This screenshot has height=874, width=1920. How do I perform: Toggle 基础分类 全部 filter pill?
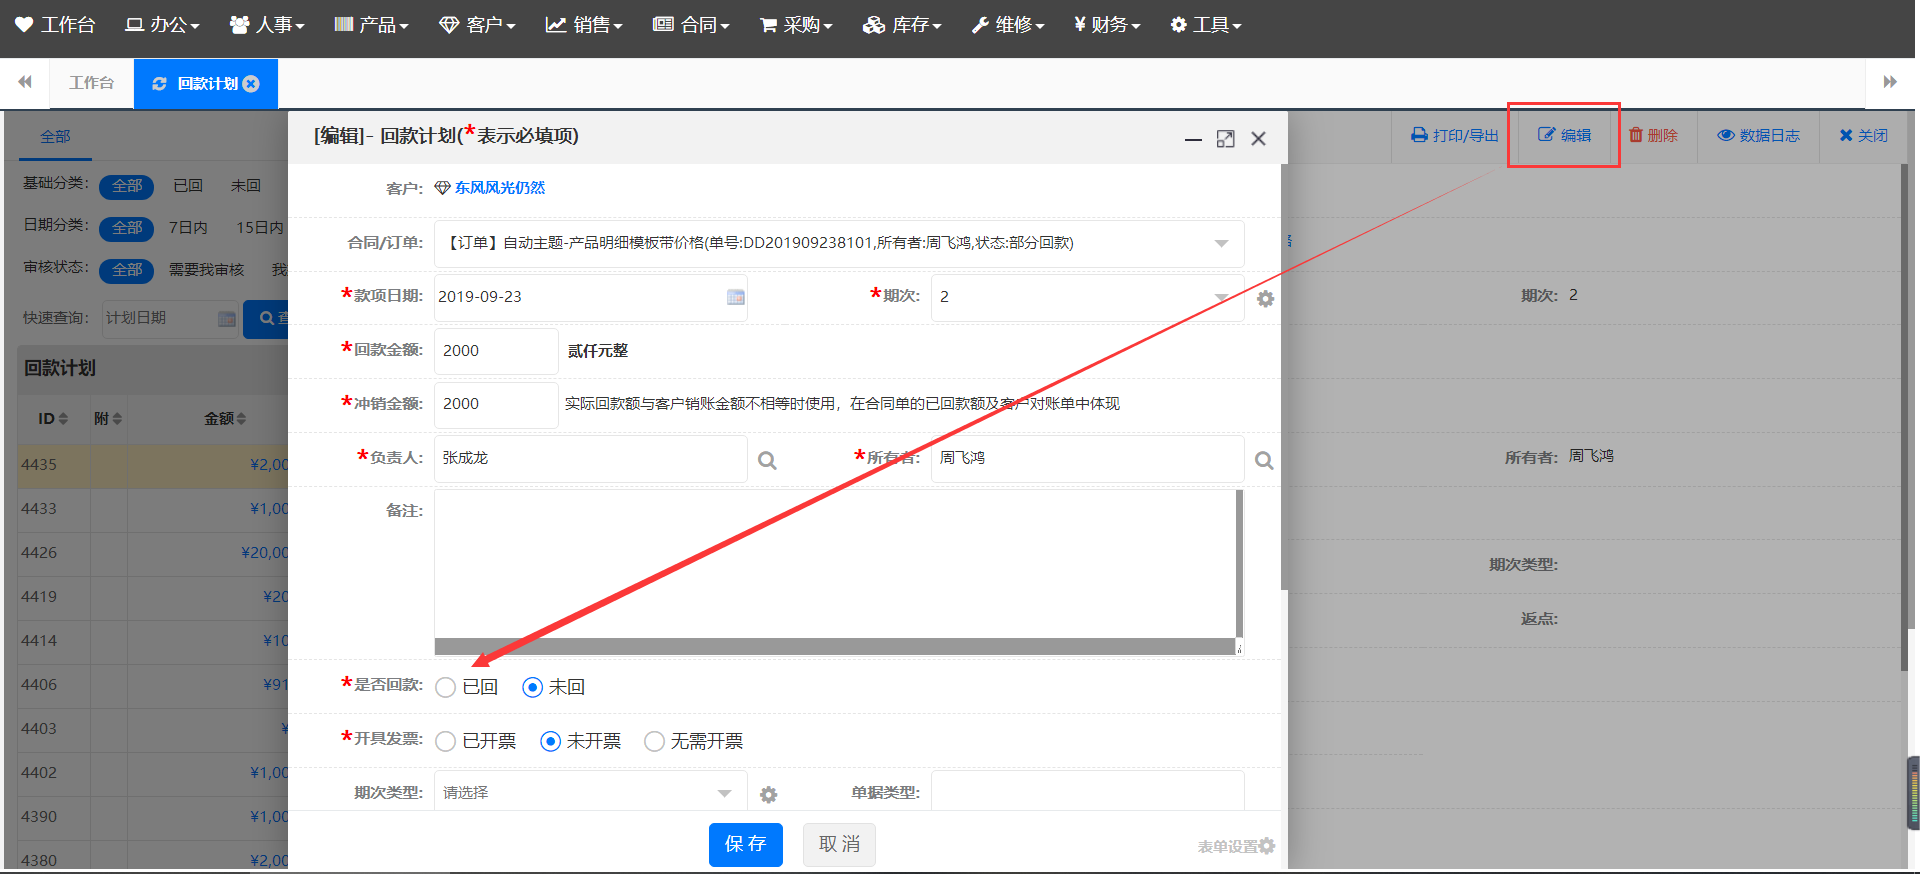point(127,186)
